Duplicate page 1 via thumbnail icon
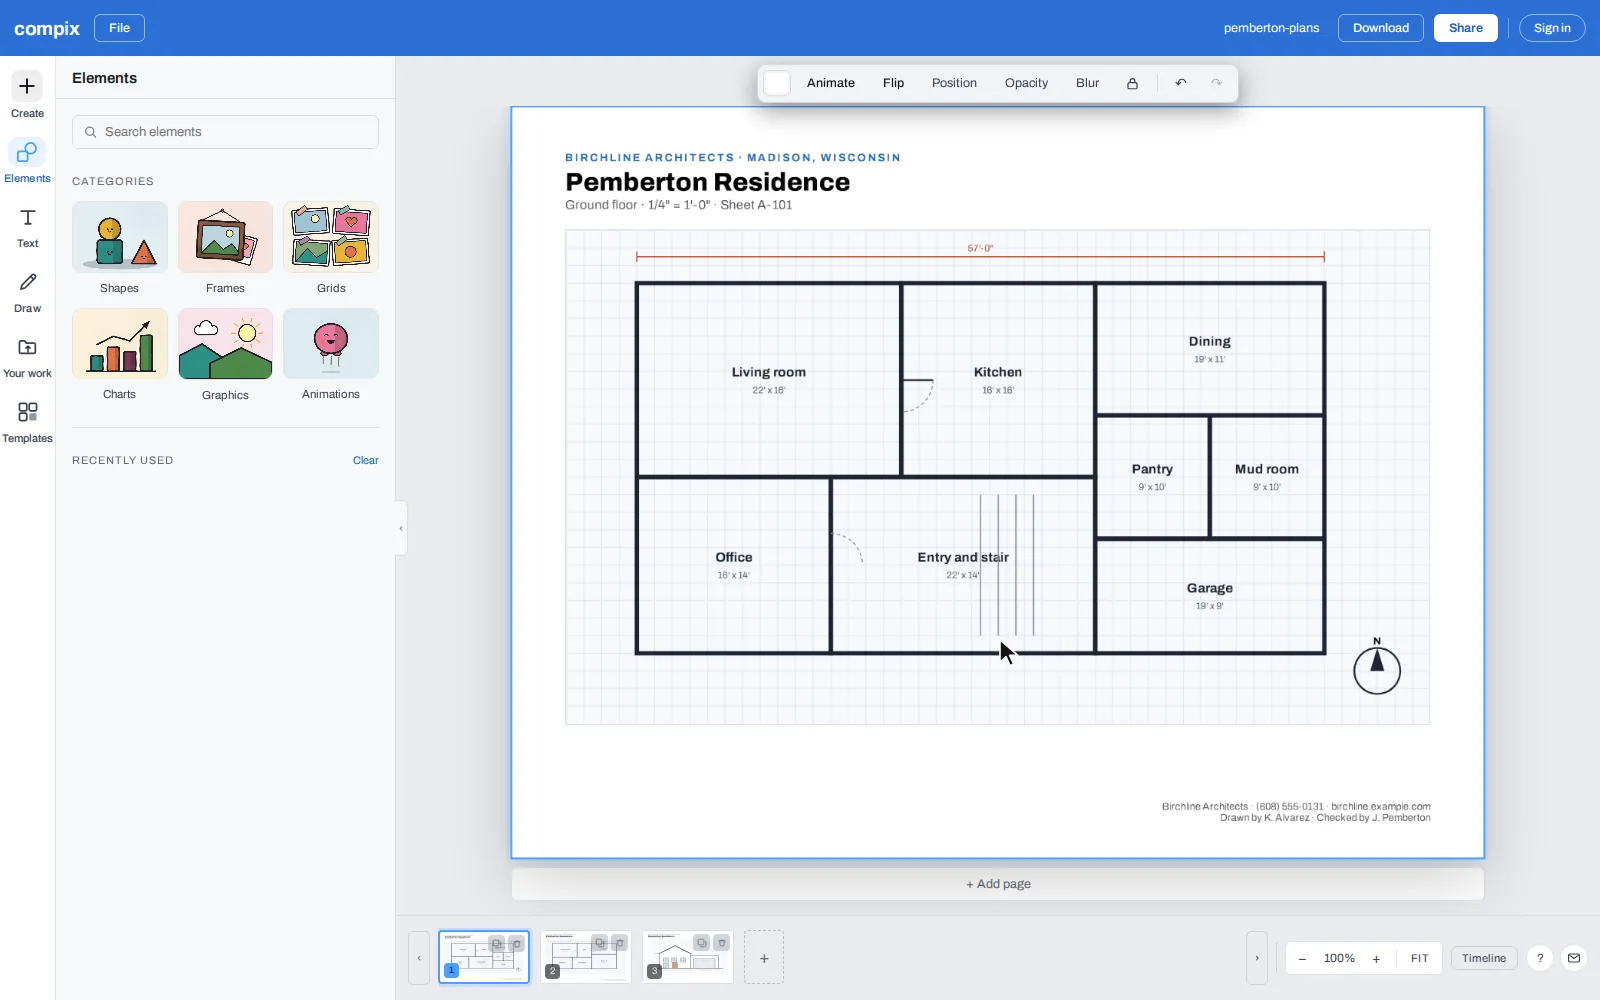The image size is (1600, 1000). click(497, 943)
